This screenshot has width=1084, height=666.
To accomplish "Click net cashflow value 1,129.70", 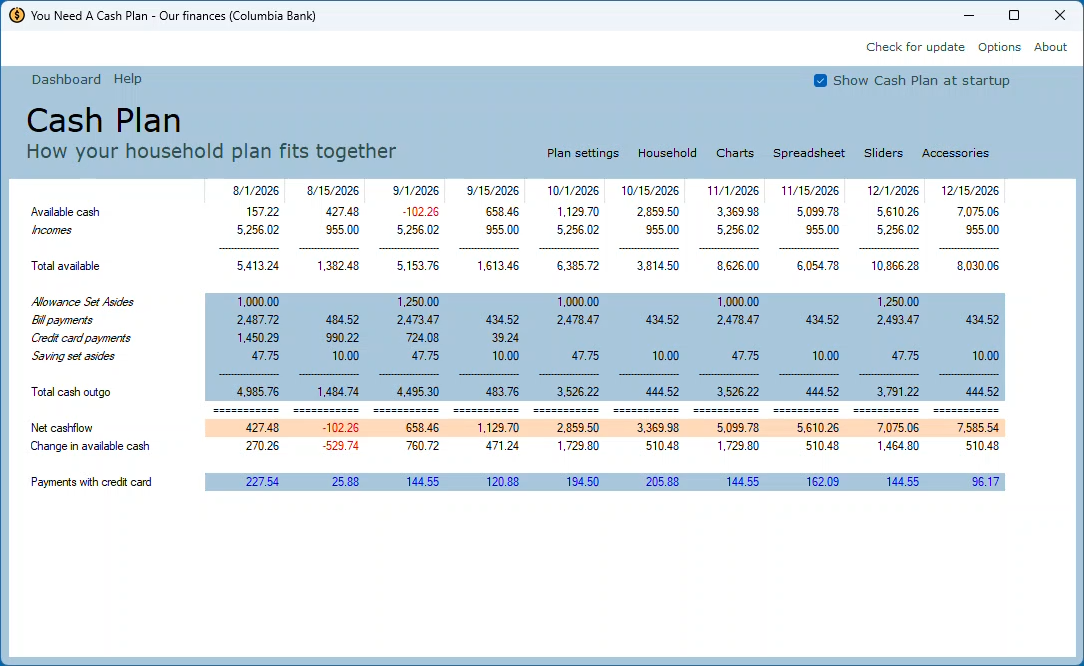I will (498, 428).
